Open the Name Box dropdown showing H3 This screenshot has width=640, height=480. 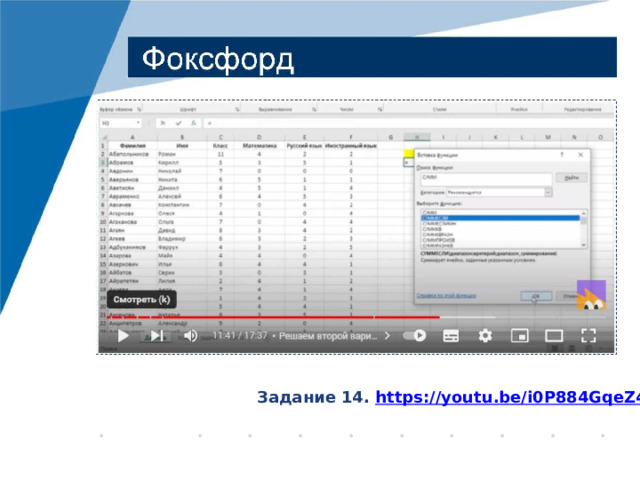click(138, 123)
